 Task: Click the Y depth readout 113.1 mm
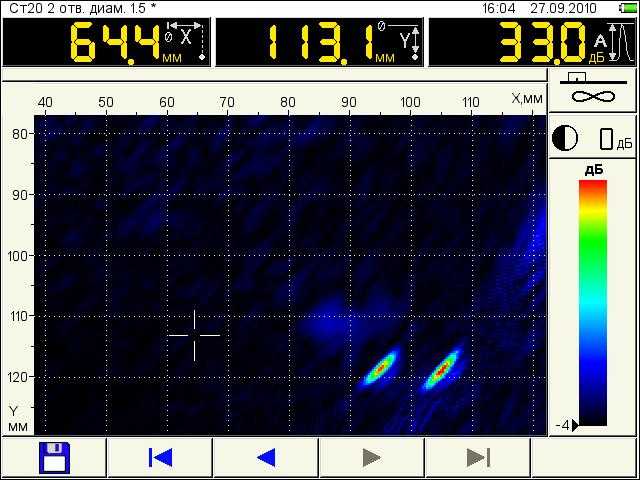(321, 42)
